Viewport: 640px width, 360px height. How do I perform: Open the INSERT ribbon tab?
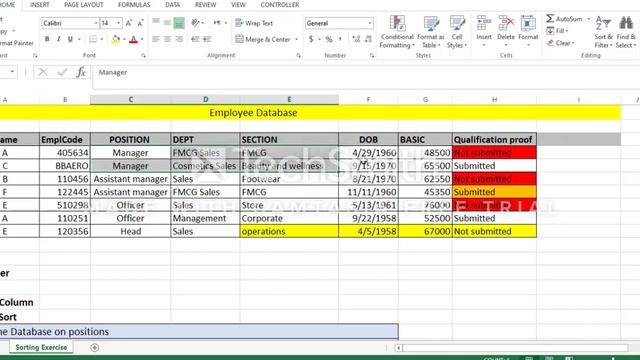click(40, 4)
